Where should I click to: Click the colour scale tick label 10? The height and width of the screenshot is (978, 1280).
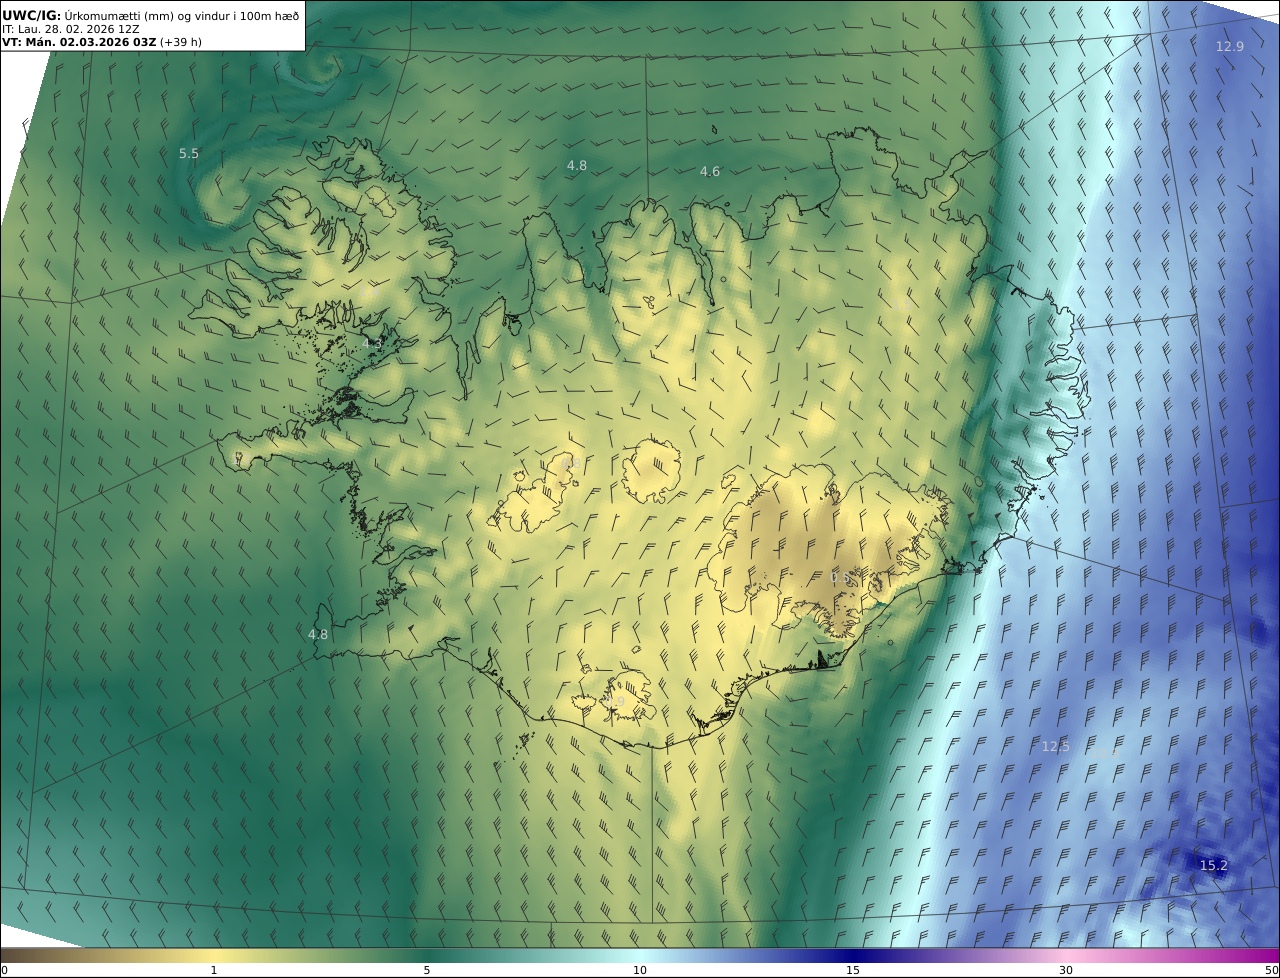[640, 970]
